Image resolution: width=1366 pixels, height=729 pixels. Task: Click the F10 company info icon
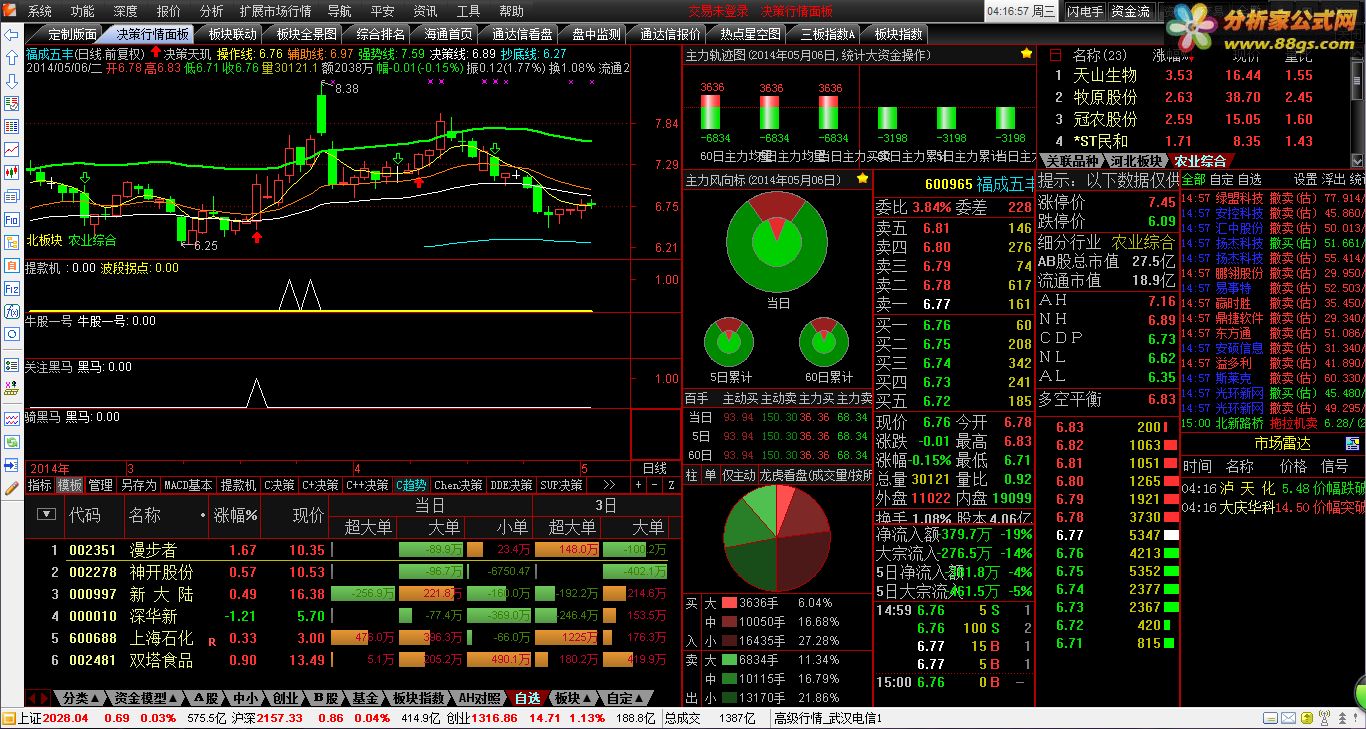(x=11, y=219)
